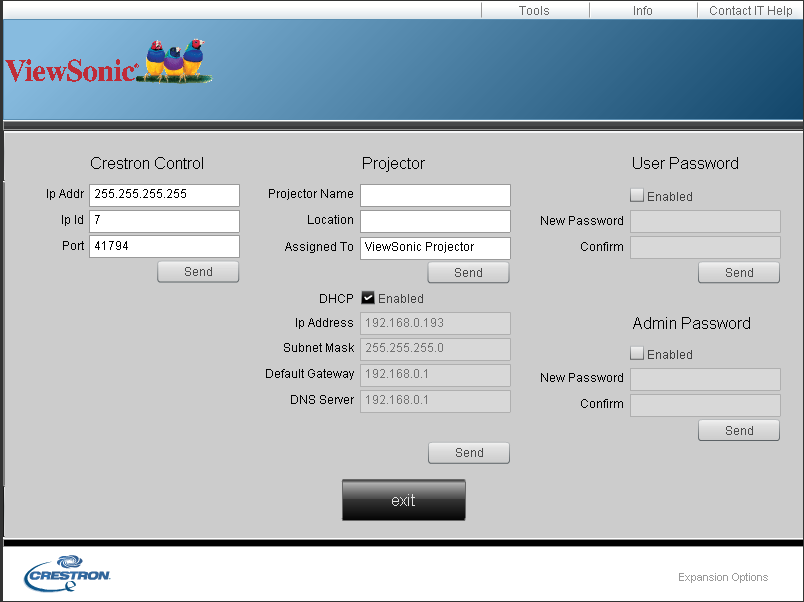Screen dimensions: 804x602
Task: Click the Admin Password heading
Action: pyautogui.click(x=692, y=324)
